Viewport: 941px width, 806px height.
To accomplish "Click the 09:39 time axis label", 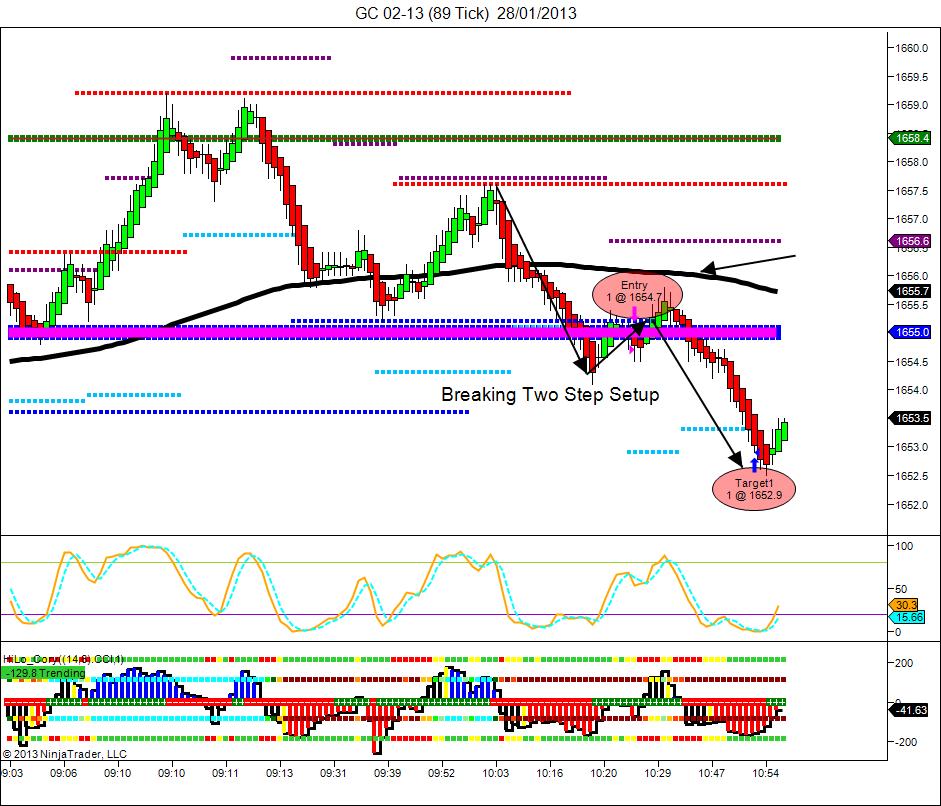I will click(x=387, y=773).
